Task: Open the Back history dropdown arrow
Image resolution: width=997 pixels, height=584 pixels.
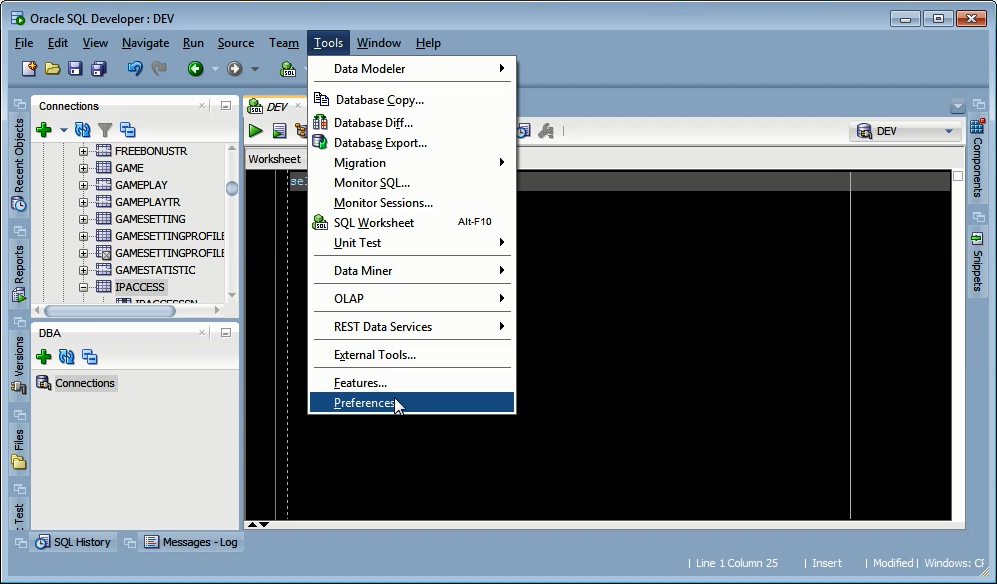Action: 215,69
